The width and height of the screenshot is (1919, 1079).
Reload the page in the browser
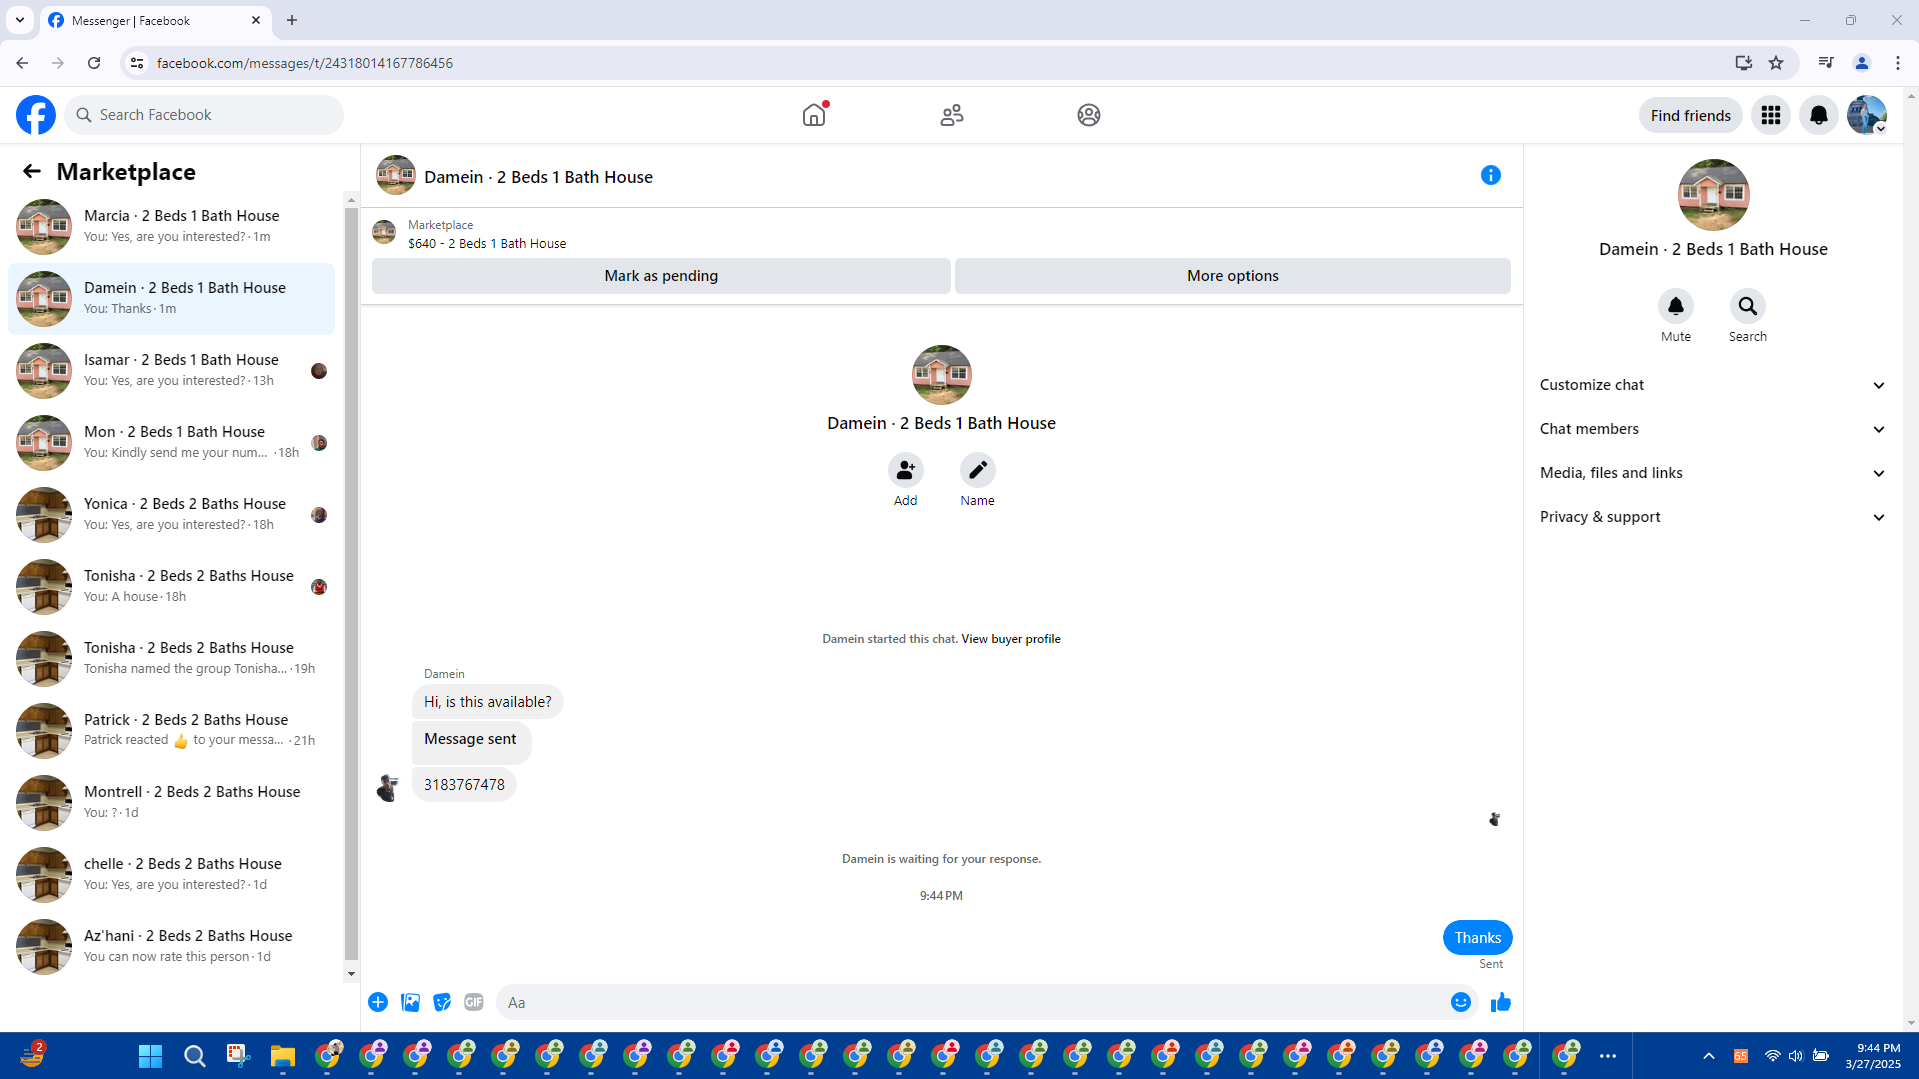(94, 63)
